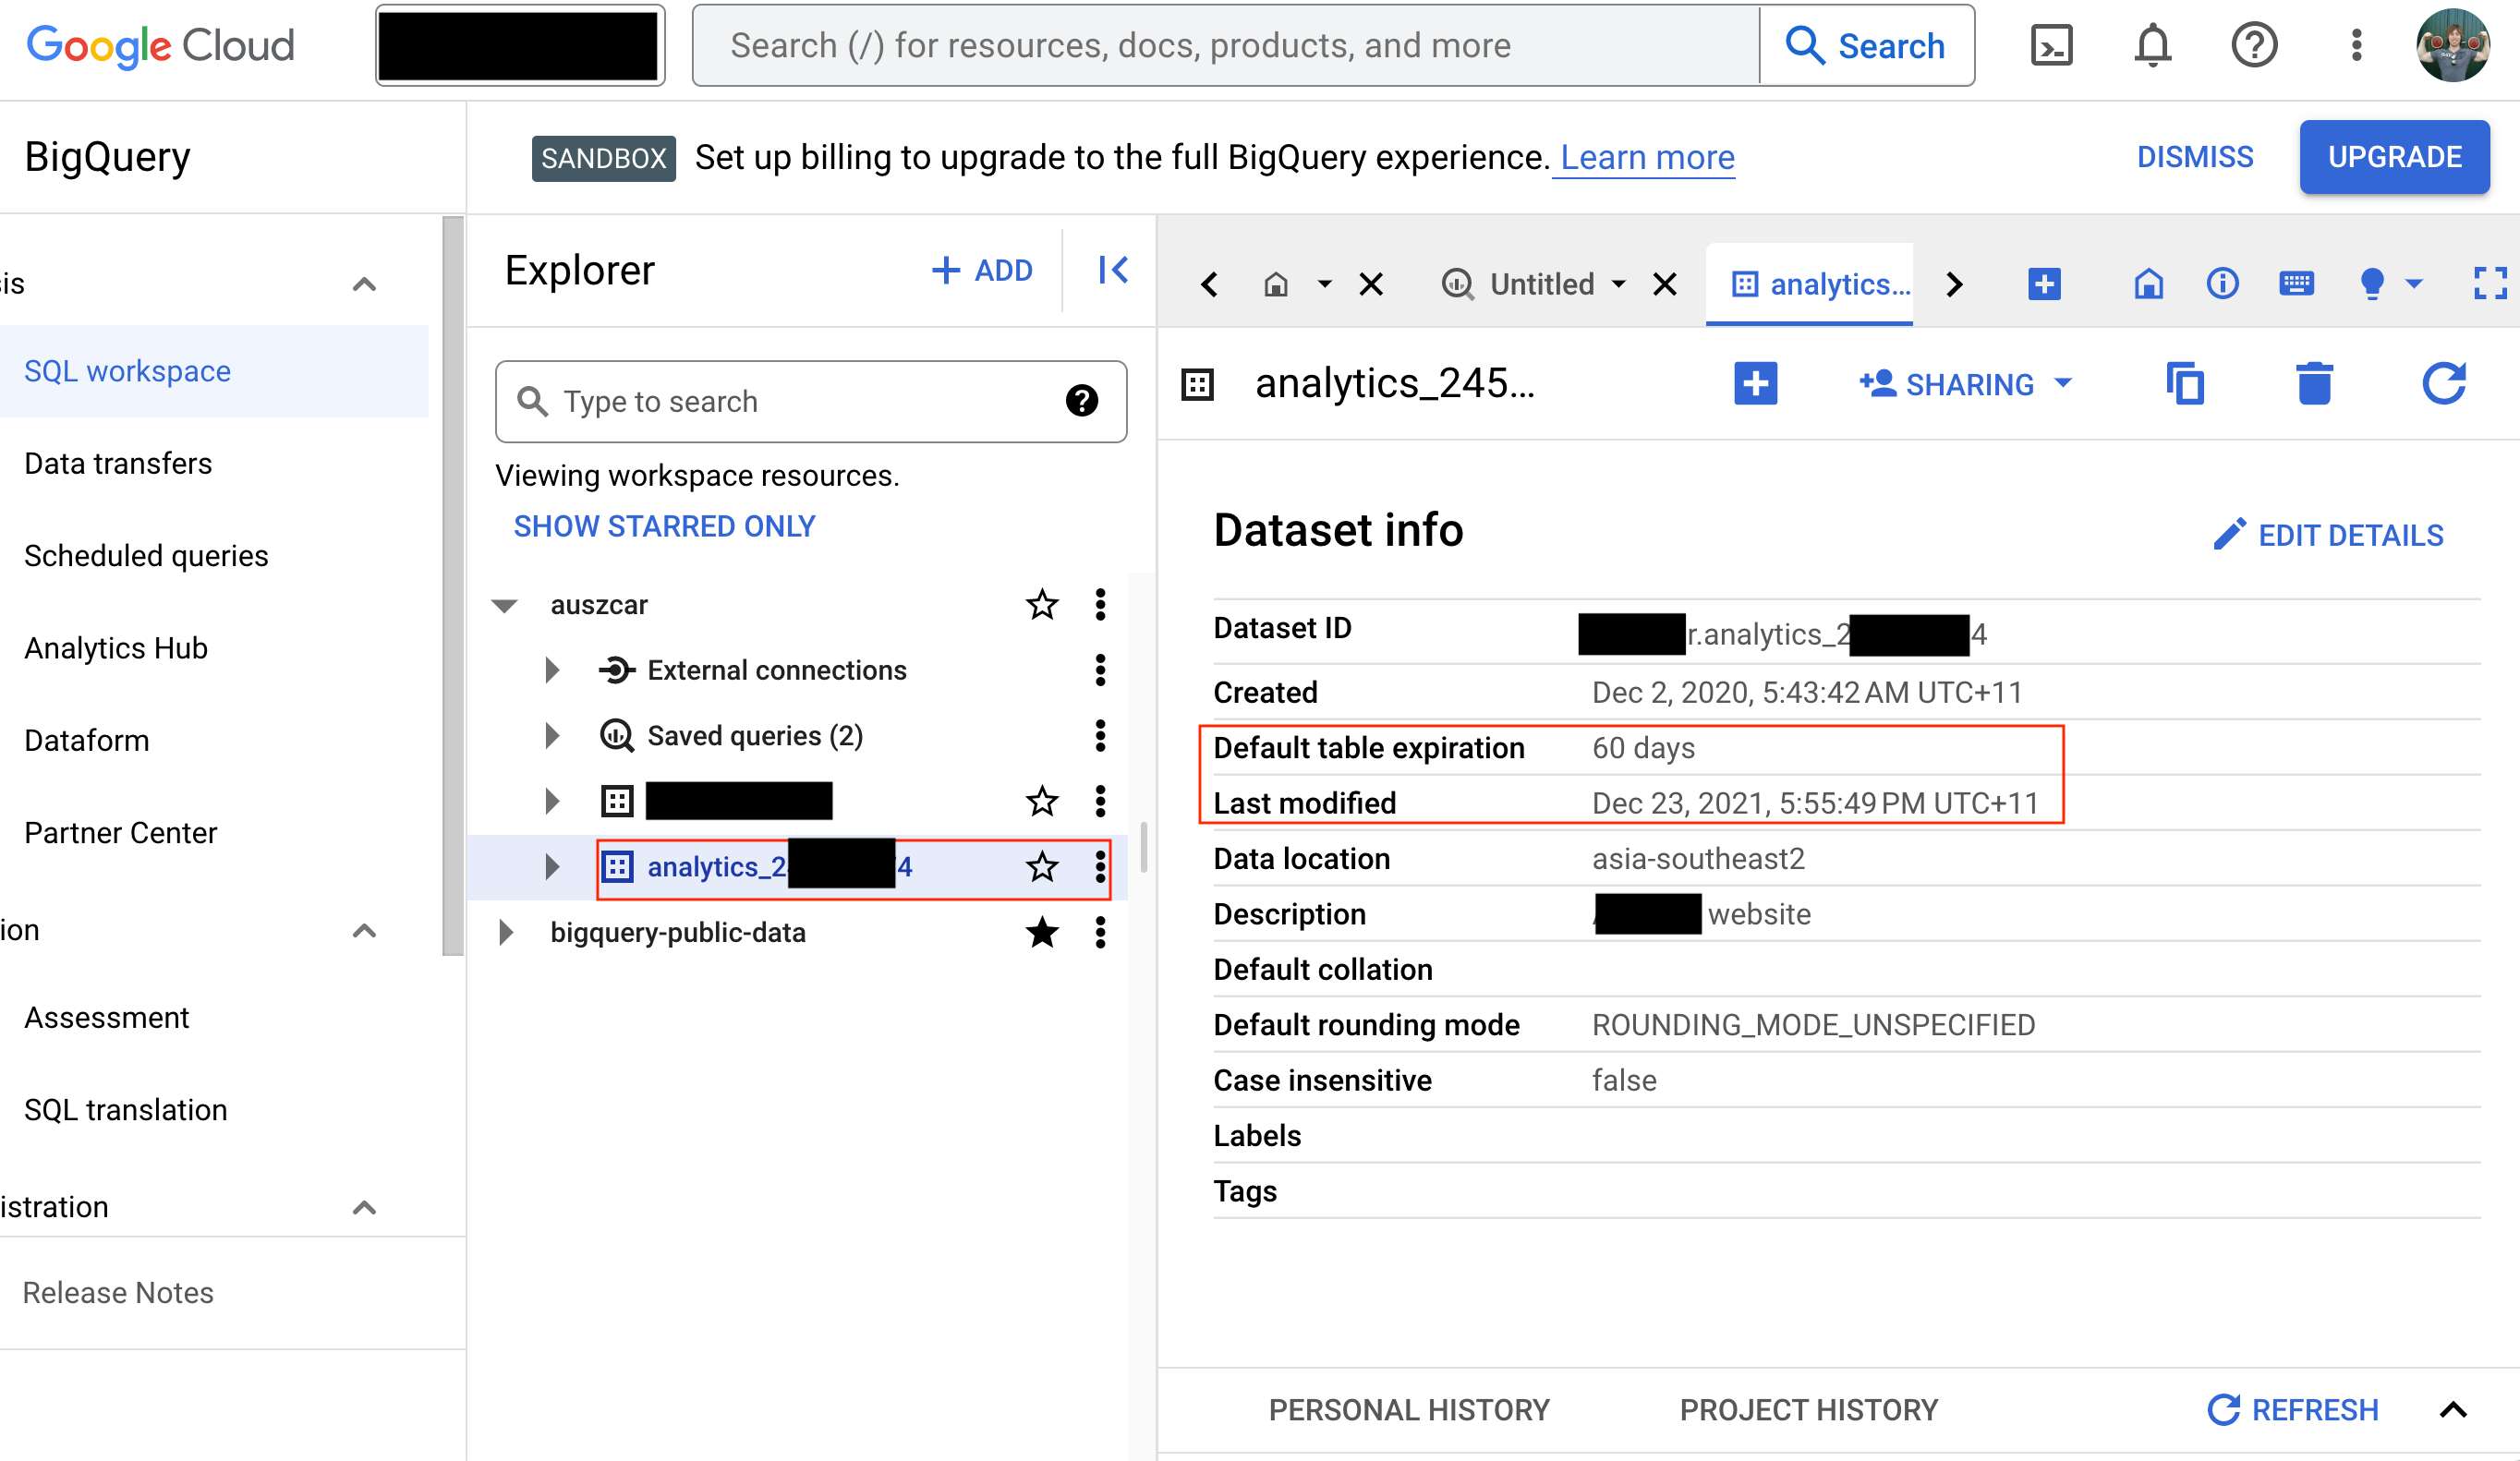Image resolution: width=2520 pixels, height=1461 pixels.
Task: Expand the Saved queries (2) node
Action: [551, 736]
